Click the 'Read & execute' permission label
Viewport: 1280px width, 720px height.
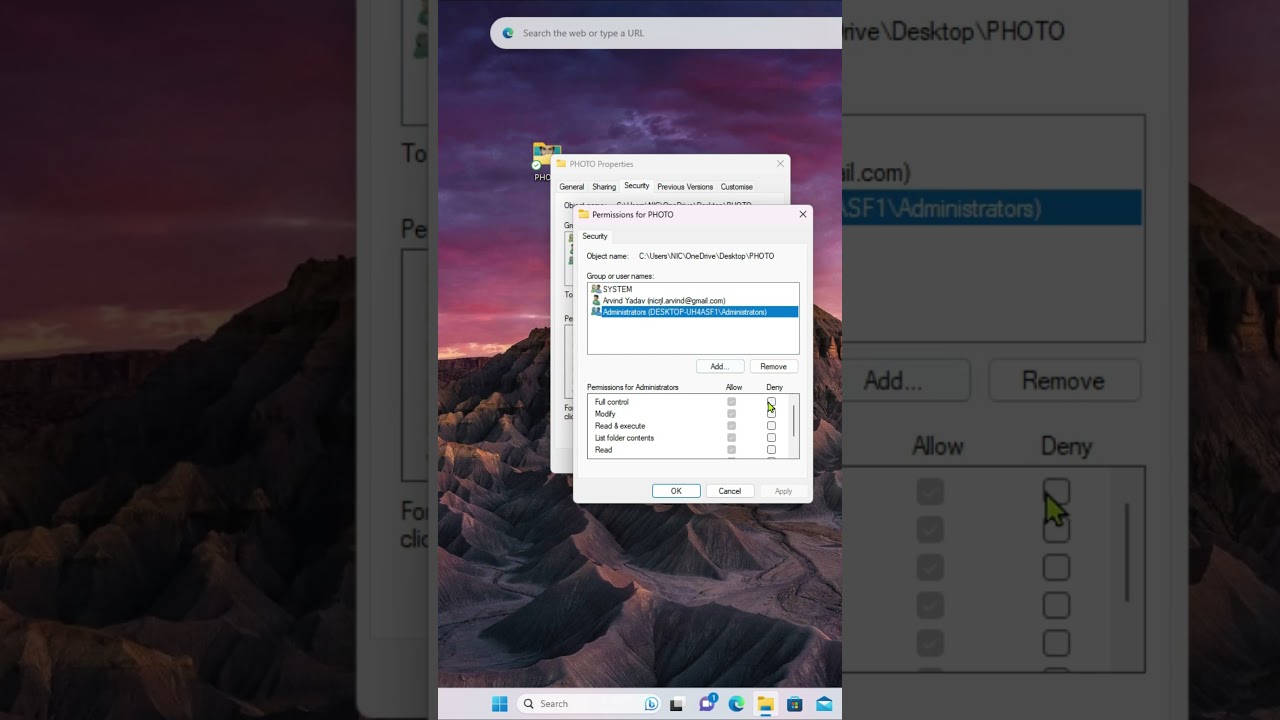tap(620, 426)
